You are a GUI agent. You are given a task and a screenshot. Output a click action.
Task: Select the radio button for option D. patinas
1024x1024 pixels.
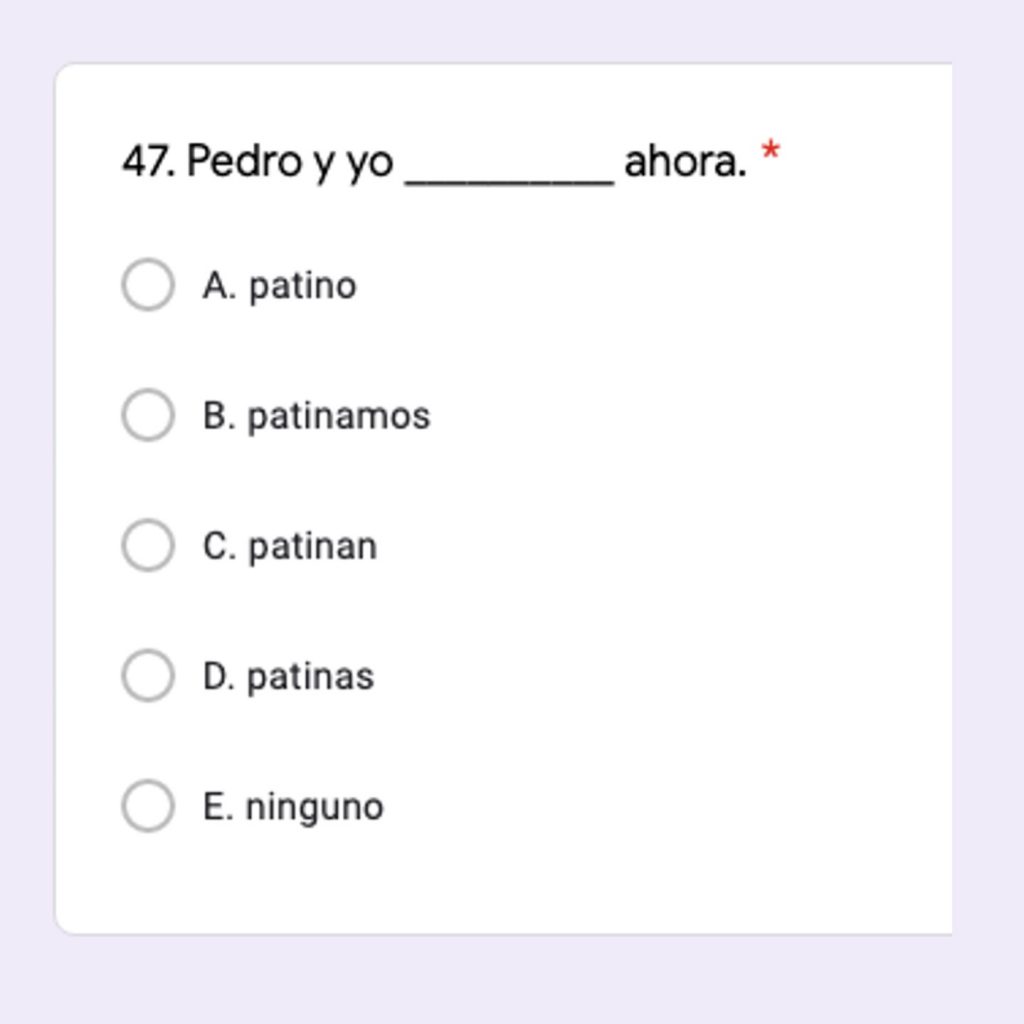click(148, 675)
